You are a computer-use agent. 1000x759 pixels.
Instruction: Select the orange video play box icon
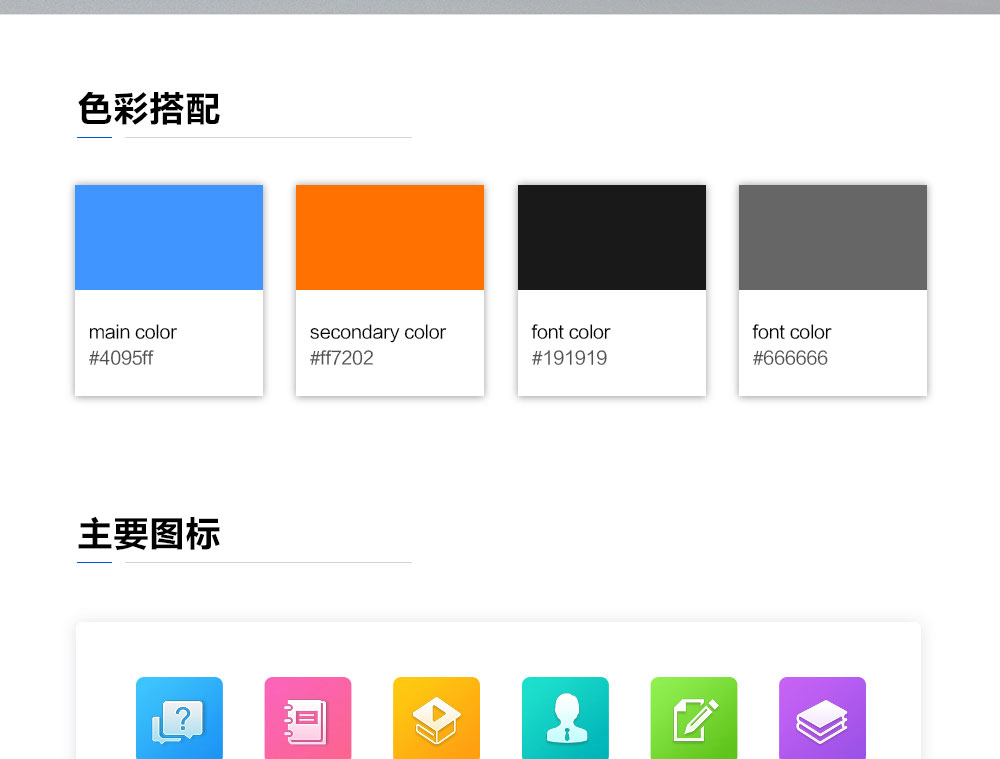[x=436, y=719]
